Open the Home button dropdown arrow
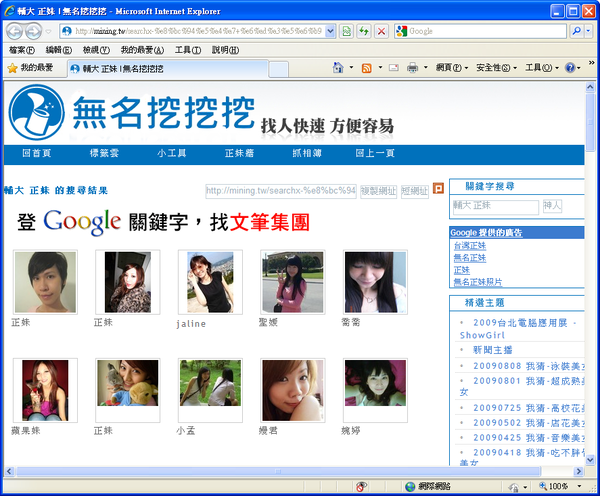This screenshot has height=496, width=600. pyautogui.click(x=351, y=68)
